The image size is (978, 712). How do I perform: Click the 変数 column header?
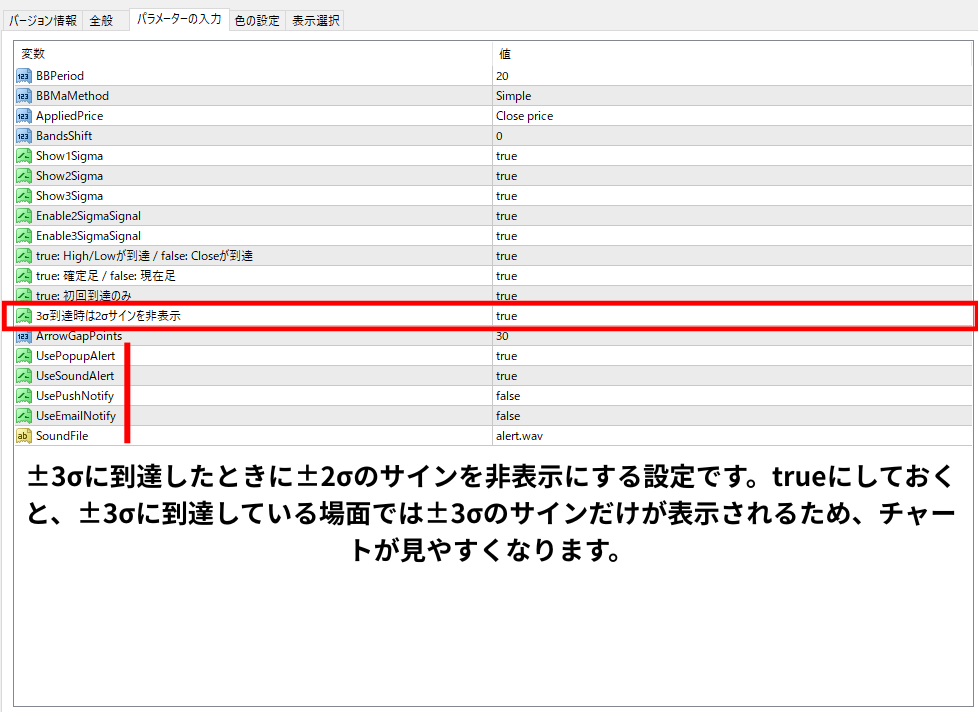click(33, 54)
